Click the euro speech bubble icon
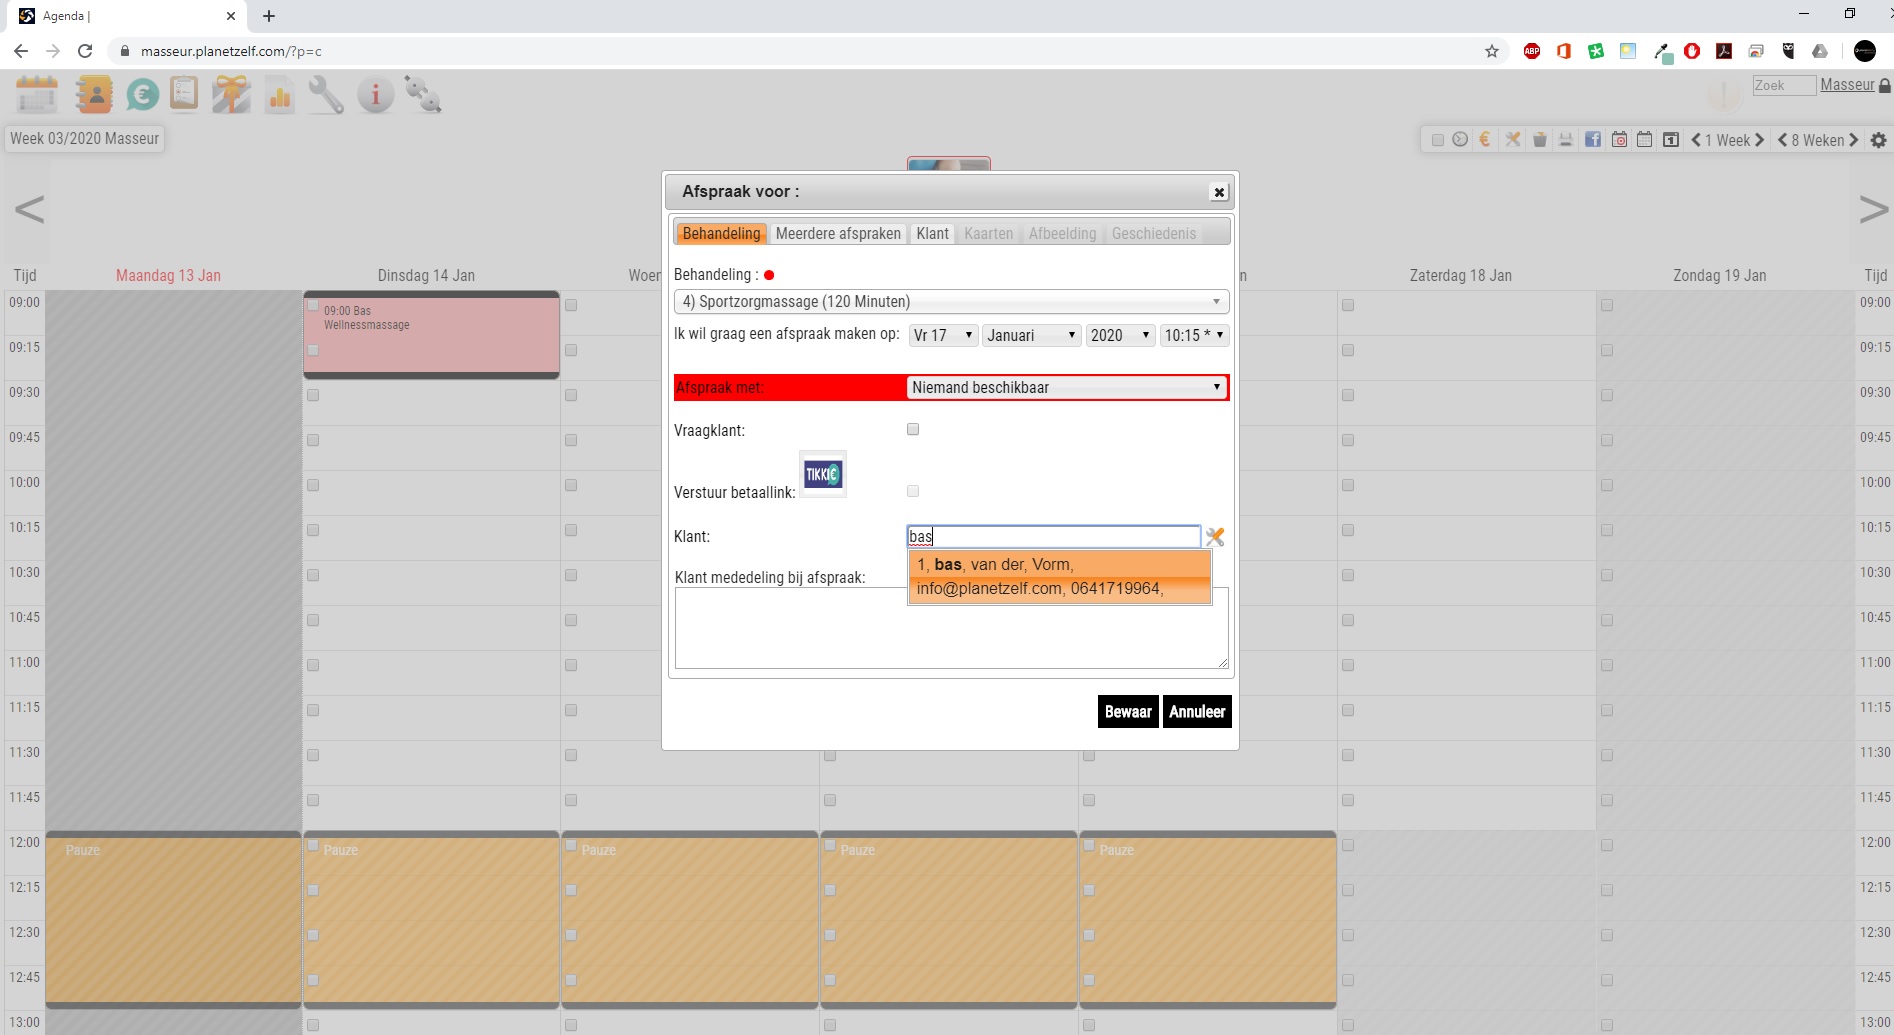The width and height of the screenshot is (1894, 1035). tap(142, 95)
